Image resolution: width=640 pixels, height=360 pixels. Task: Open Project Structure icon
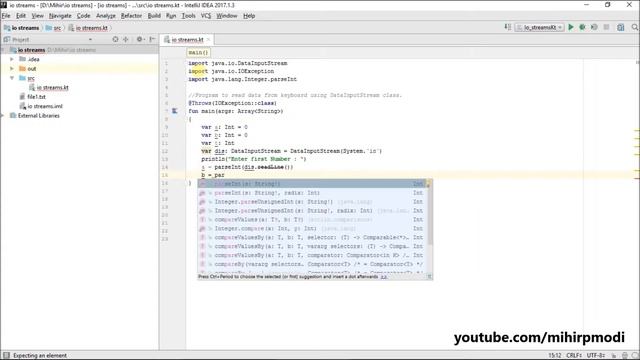(621, 27)
